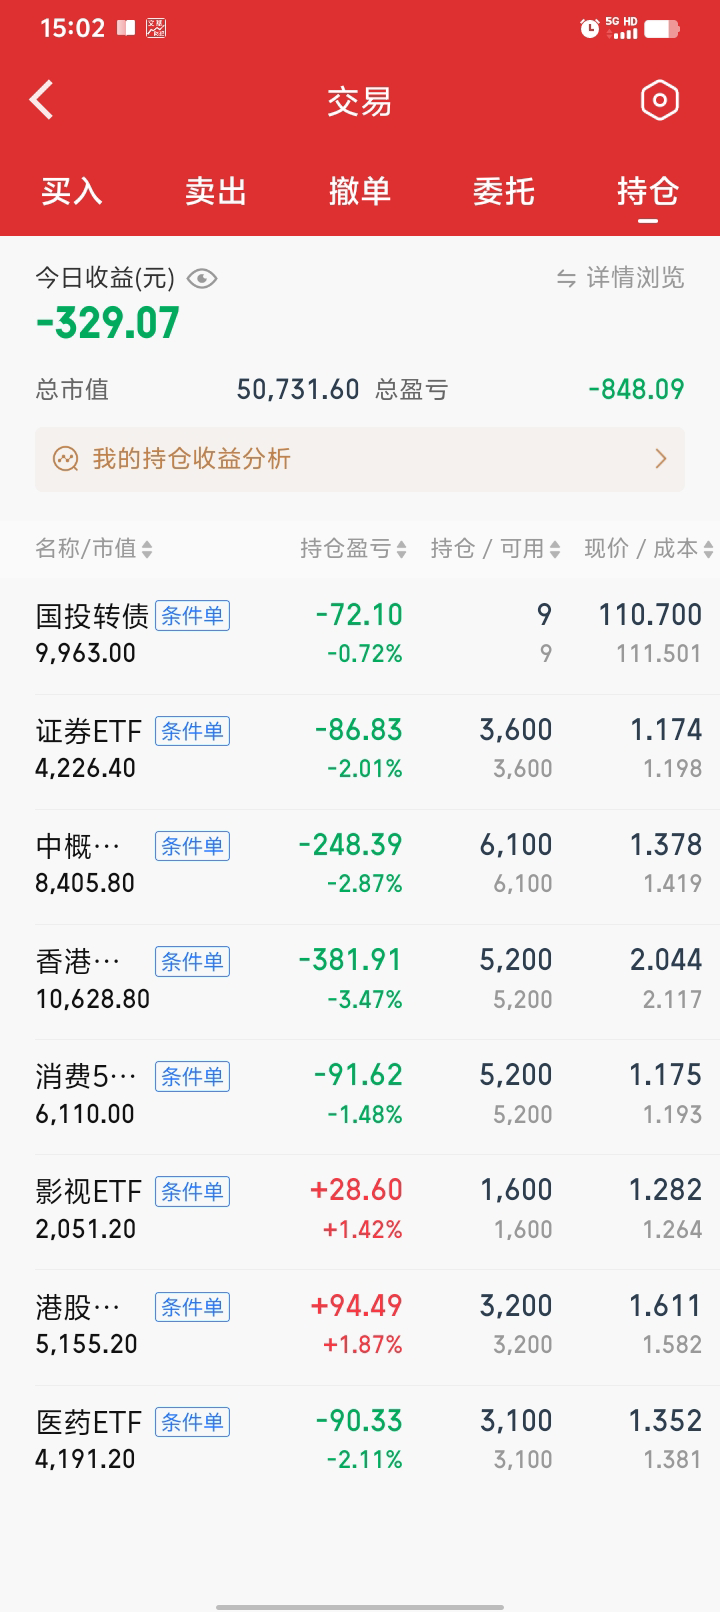Switch to the 买入 tab
Viewport: 720px width, 1612px height.
[72, 190]
